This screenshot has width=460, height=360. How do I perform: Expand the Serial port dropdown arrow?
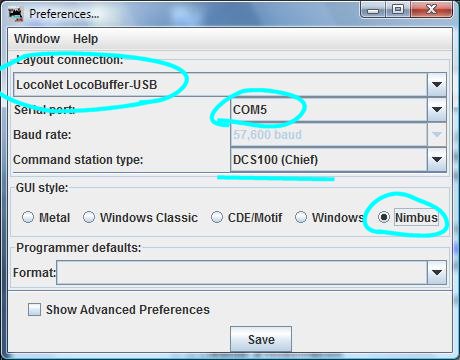437,110
